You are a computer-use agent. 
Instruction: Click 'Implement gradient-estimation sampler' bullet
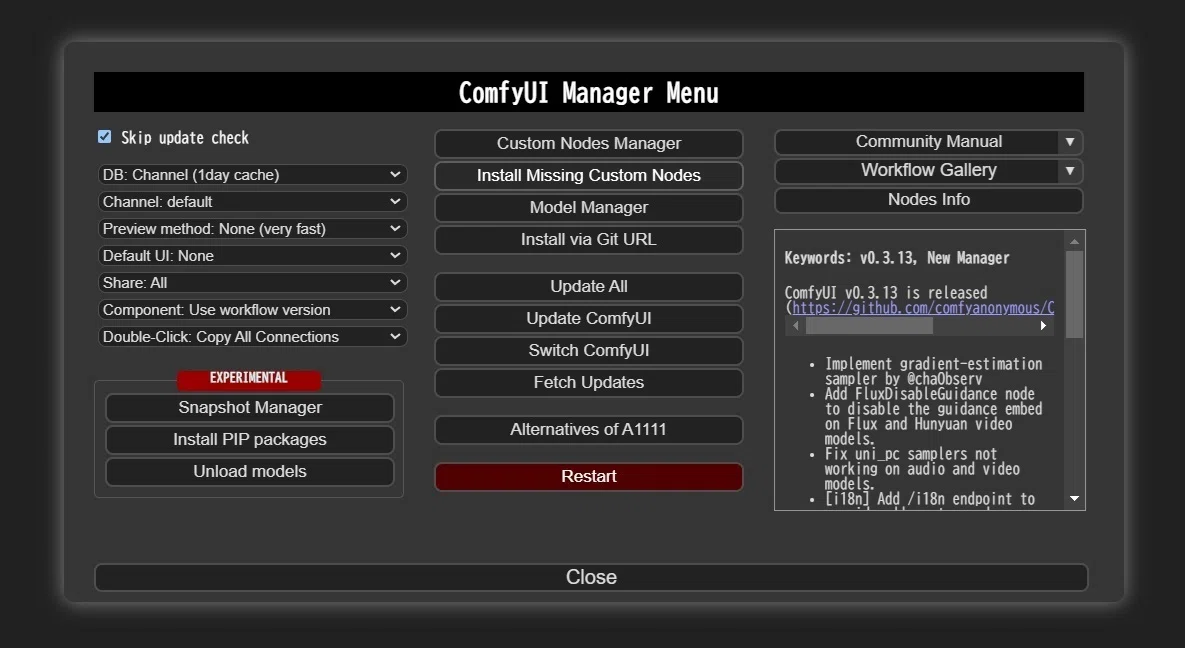tap(933, 371)
